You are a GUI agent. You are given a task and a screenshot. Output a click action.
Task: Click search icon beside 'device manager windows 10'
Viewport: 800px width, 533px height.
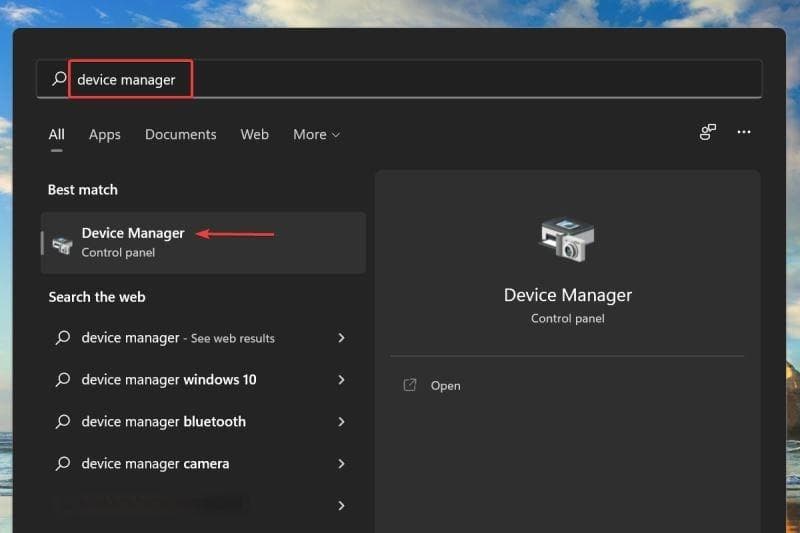63,379
